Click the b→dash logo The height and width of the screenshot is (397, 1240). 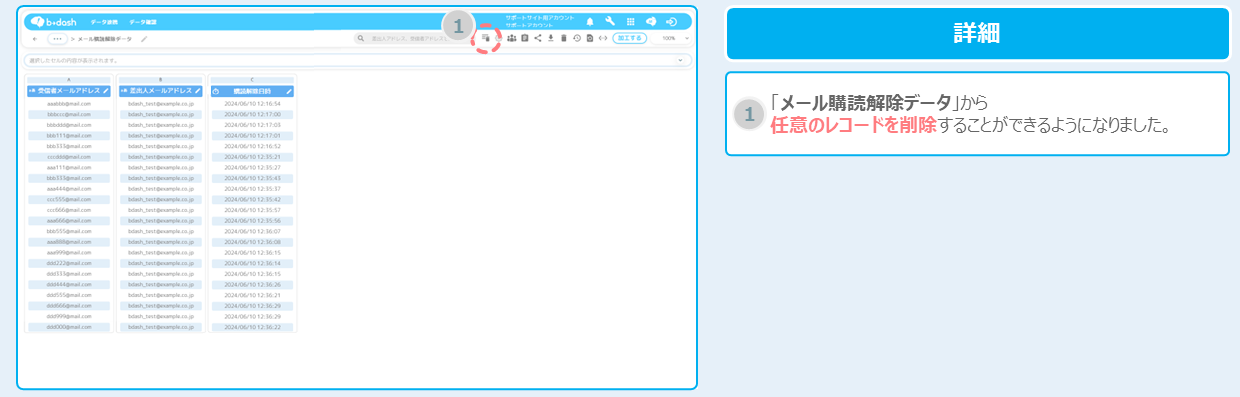52,21
